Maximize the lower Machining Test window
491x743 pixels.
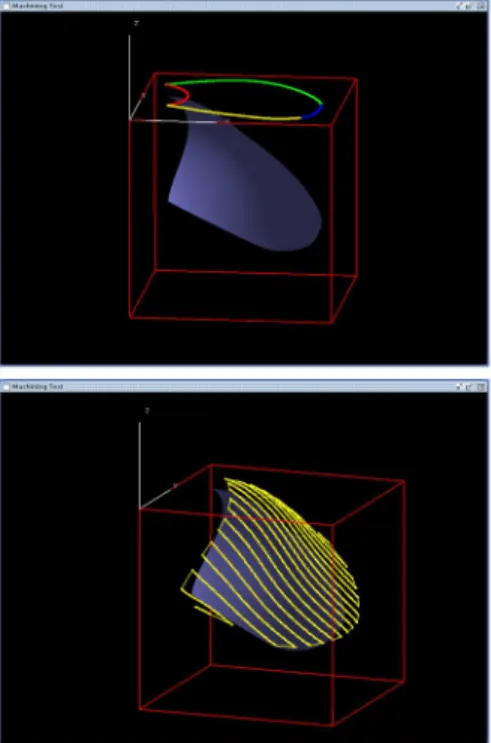click(470, 387)
